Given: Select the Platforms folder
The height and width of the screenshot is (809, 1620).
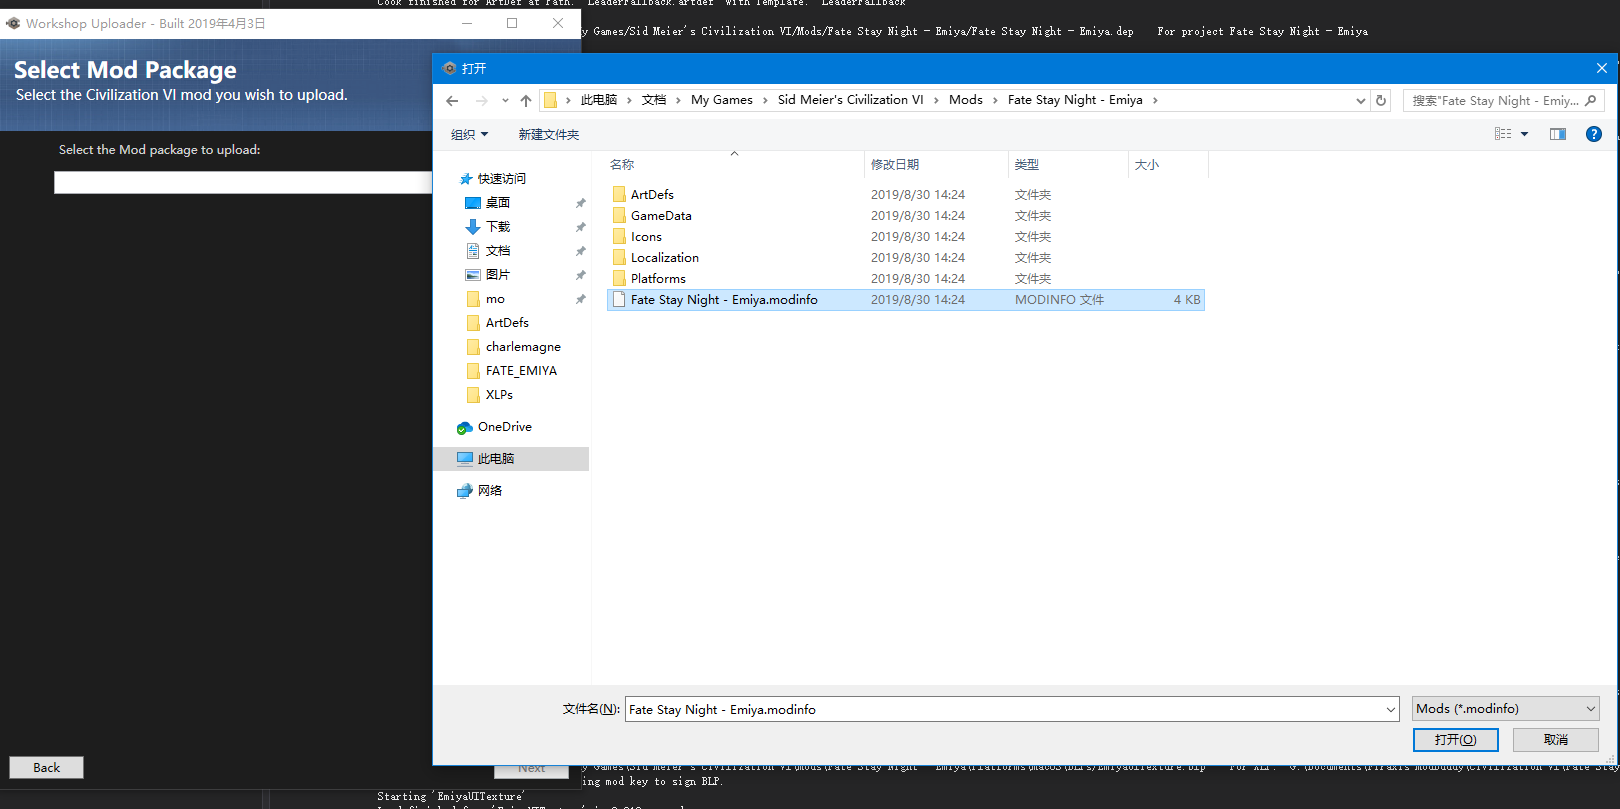Looking at the screenshot, I should 658,278.
